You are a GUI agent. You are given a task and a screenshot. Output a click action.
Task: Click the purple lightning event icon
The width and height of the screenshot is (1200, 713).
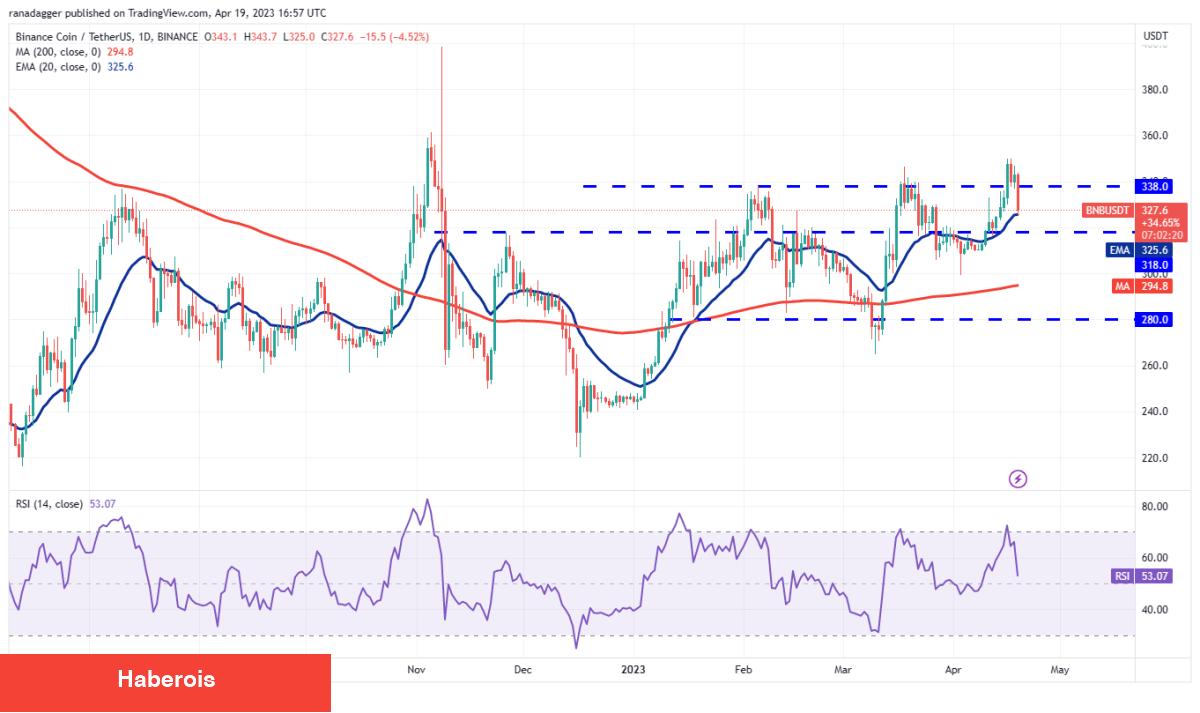(x=1018, y=479)
